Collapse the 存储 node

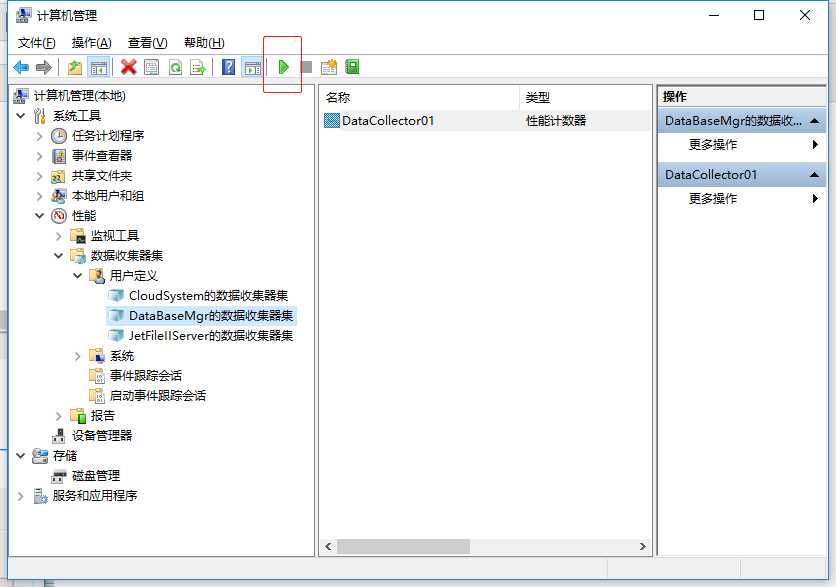[x=21, y=456]
